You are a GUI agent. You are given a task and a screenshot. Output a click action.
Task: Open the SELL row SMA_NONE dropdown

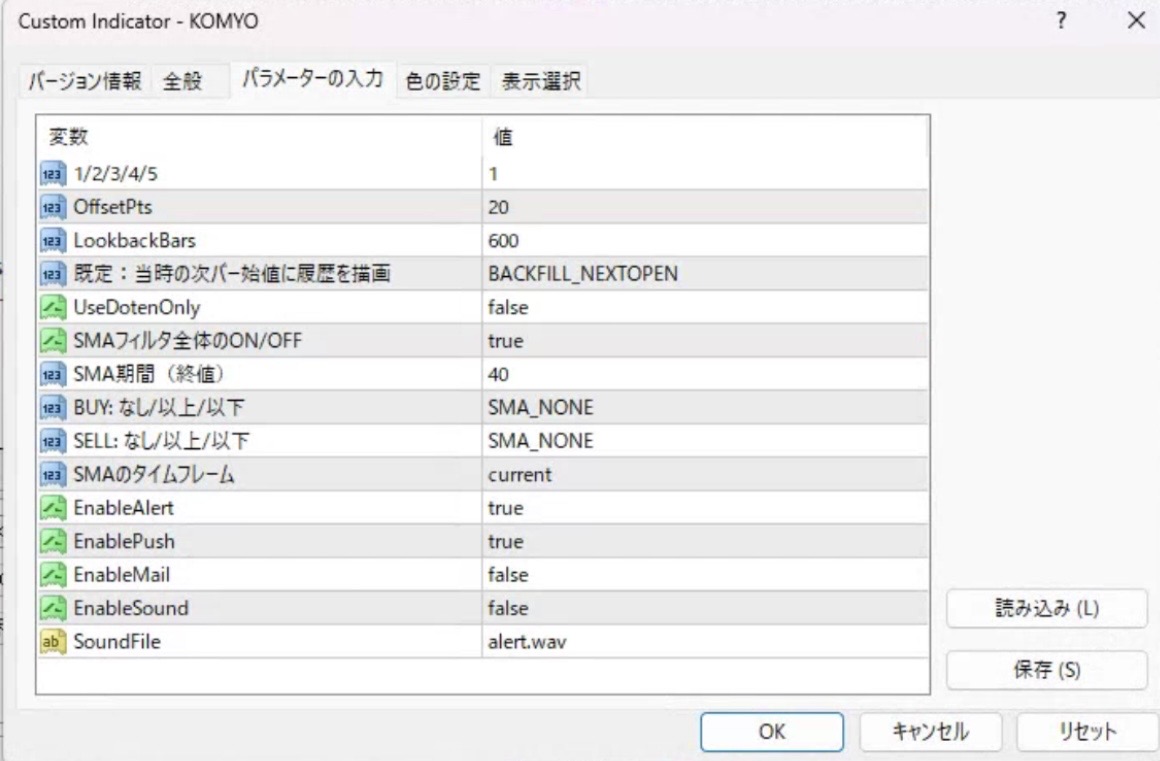(705, 441)
